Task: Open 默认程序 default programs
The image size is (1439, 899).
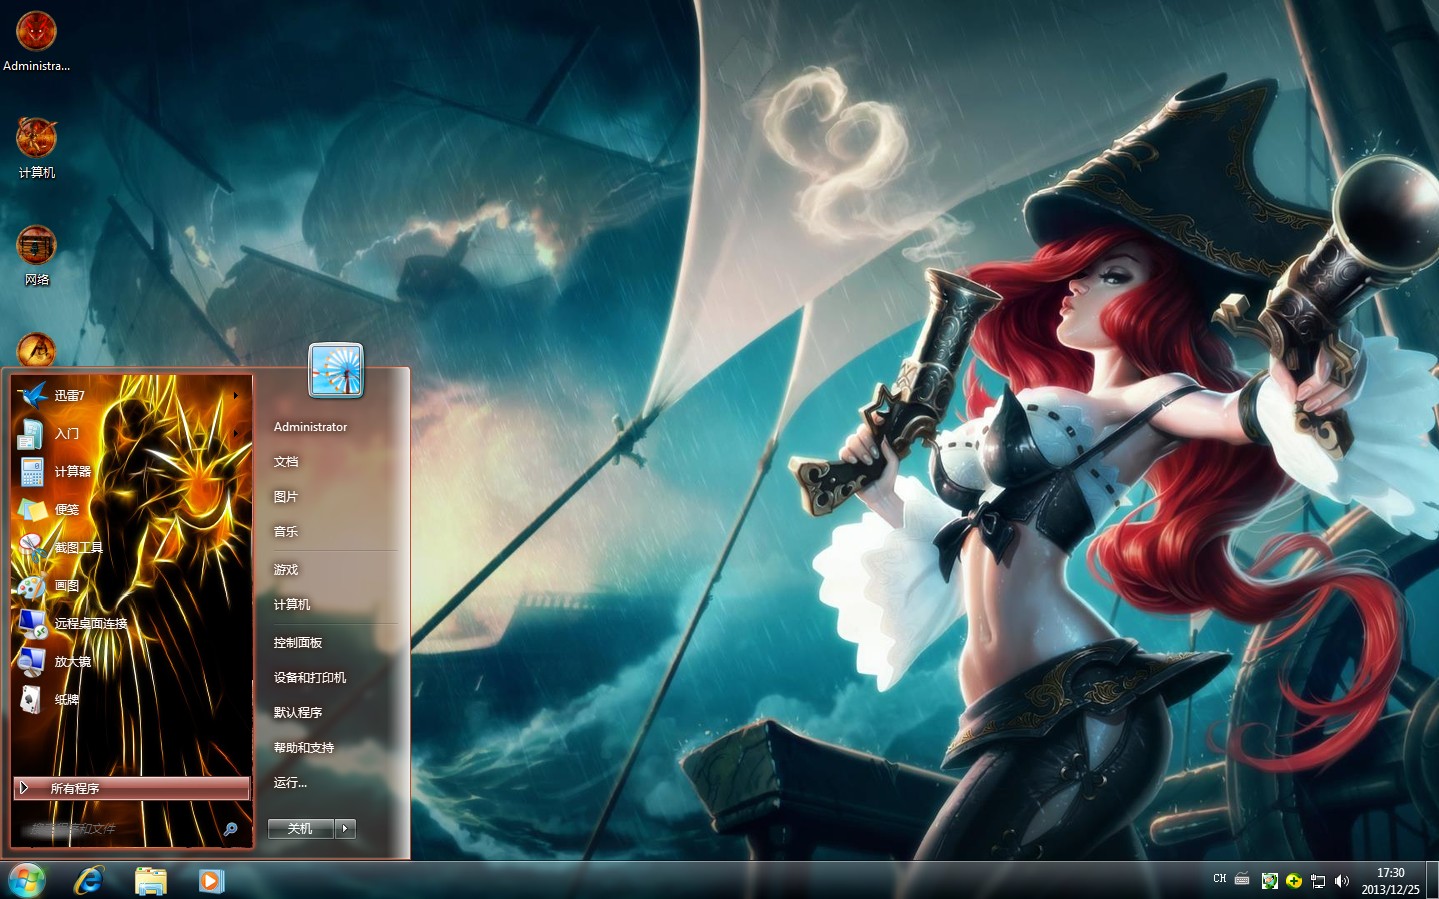Action: (x=298, y=713)
